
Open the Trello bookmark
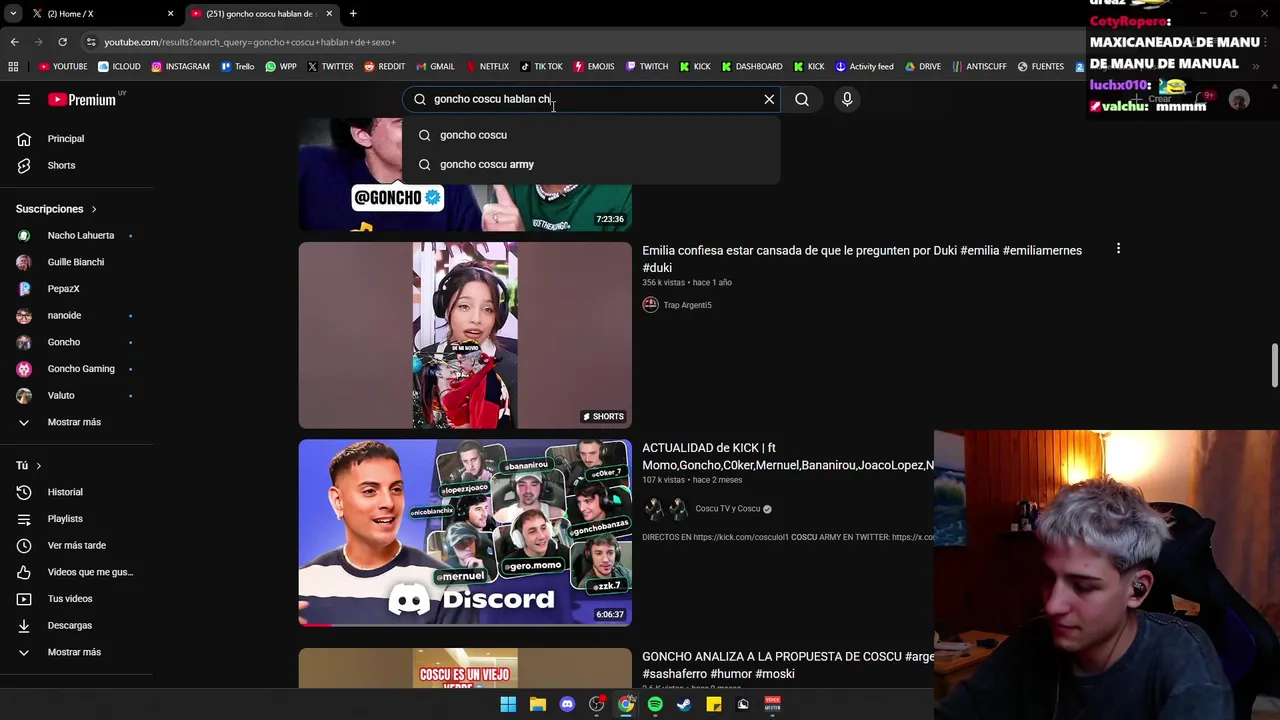(237, 67)
